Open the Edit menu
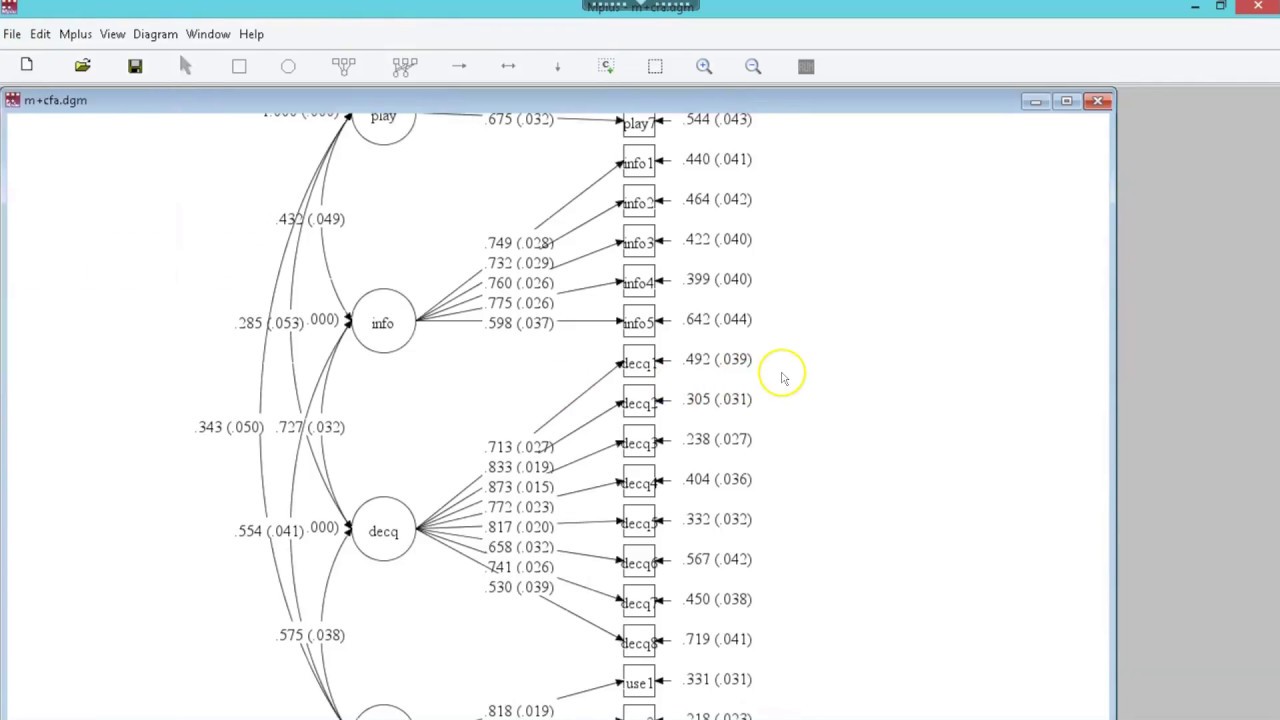This screenshot has width=1280, height=720. tap(40, 34)
